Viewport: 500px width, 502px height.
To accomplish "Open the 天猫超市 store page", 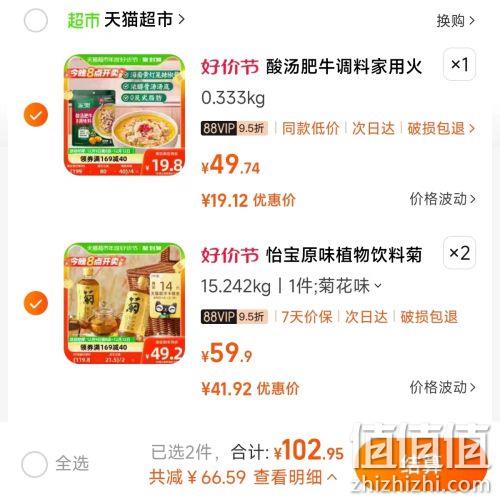I will (144, 19).
